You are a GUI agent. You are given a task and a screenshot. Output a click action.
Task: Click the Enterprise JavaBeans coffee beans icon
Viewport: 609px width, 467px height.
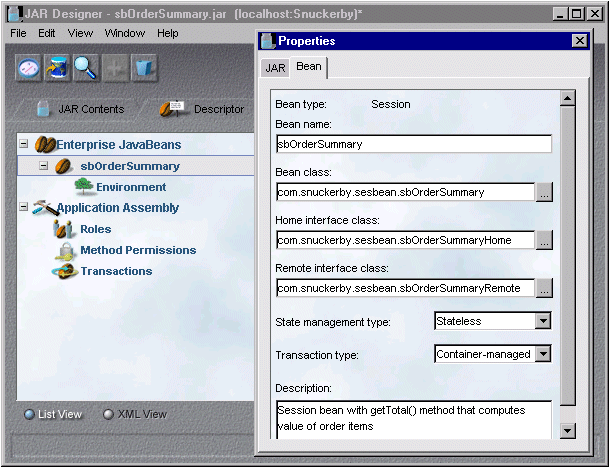coord(45,145)
